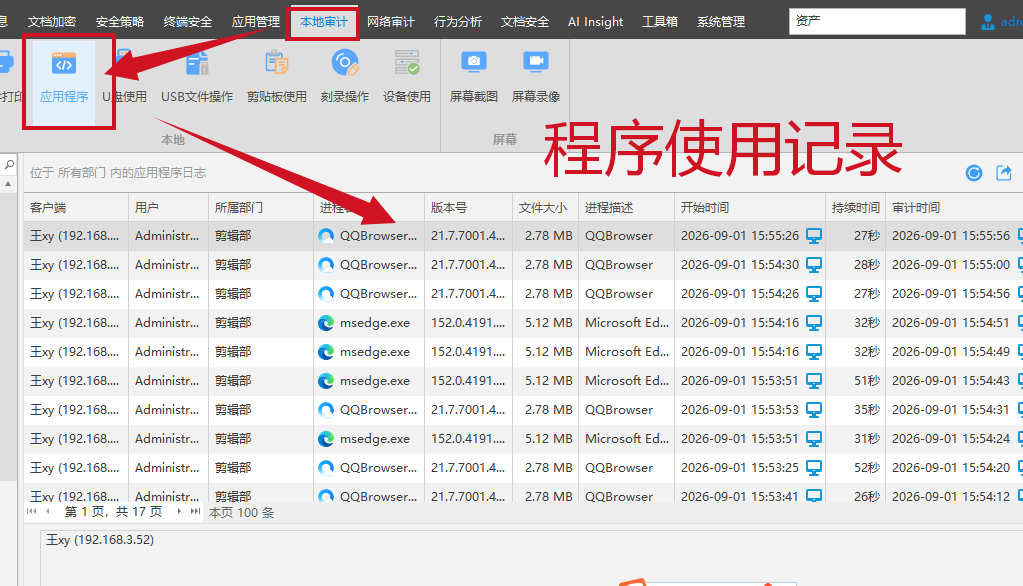Go to next page of log
This screenshot has width=1023, height=586.
pyautogui.click(x=179, y=512)
